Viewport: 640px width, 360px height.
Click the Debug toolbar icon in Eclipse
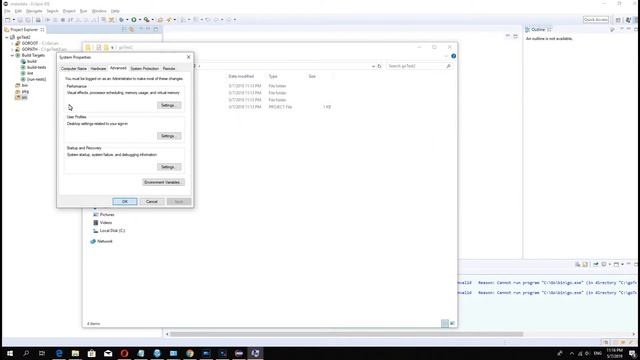(121, 20)
